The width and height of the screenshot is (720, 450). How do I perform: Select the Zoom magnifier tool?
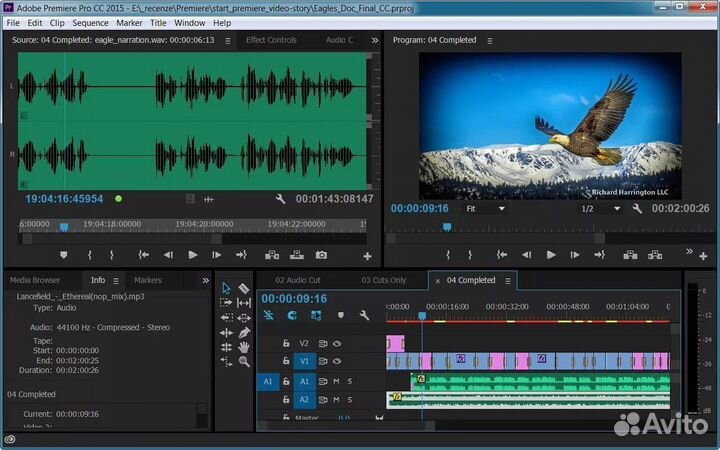point(244,362)
